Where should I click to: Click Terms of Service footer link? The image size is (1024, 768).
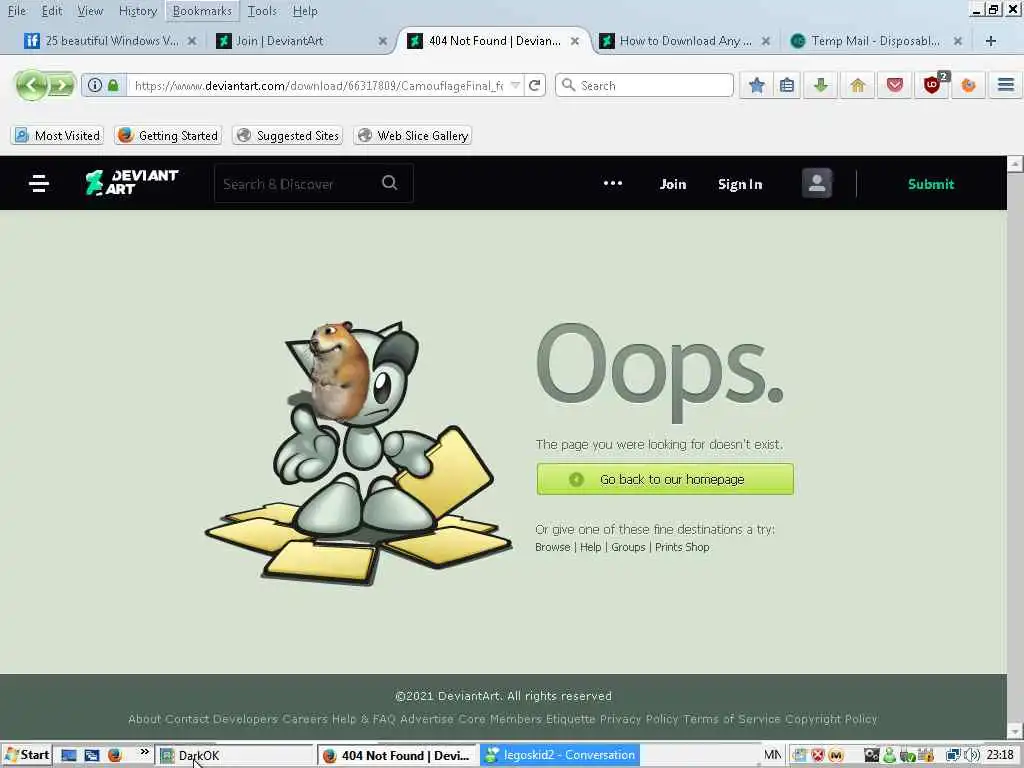(x=731, y=719)
